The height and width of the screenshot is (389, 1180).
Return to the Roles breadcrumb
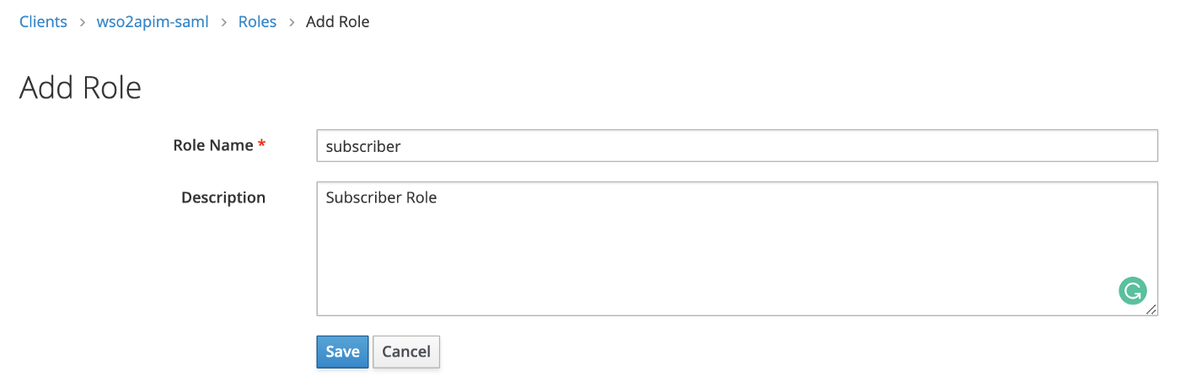coord(257,22)
